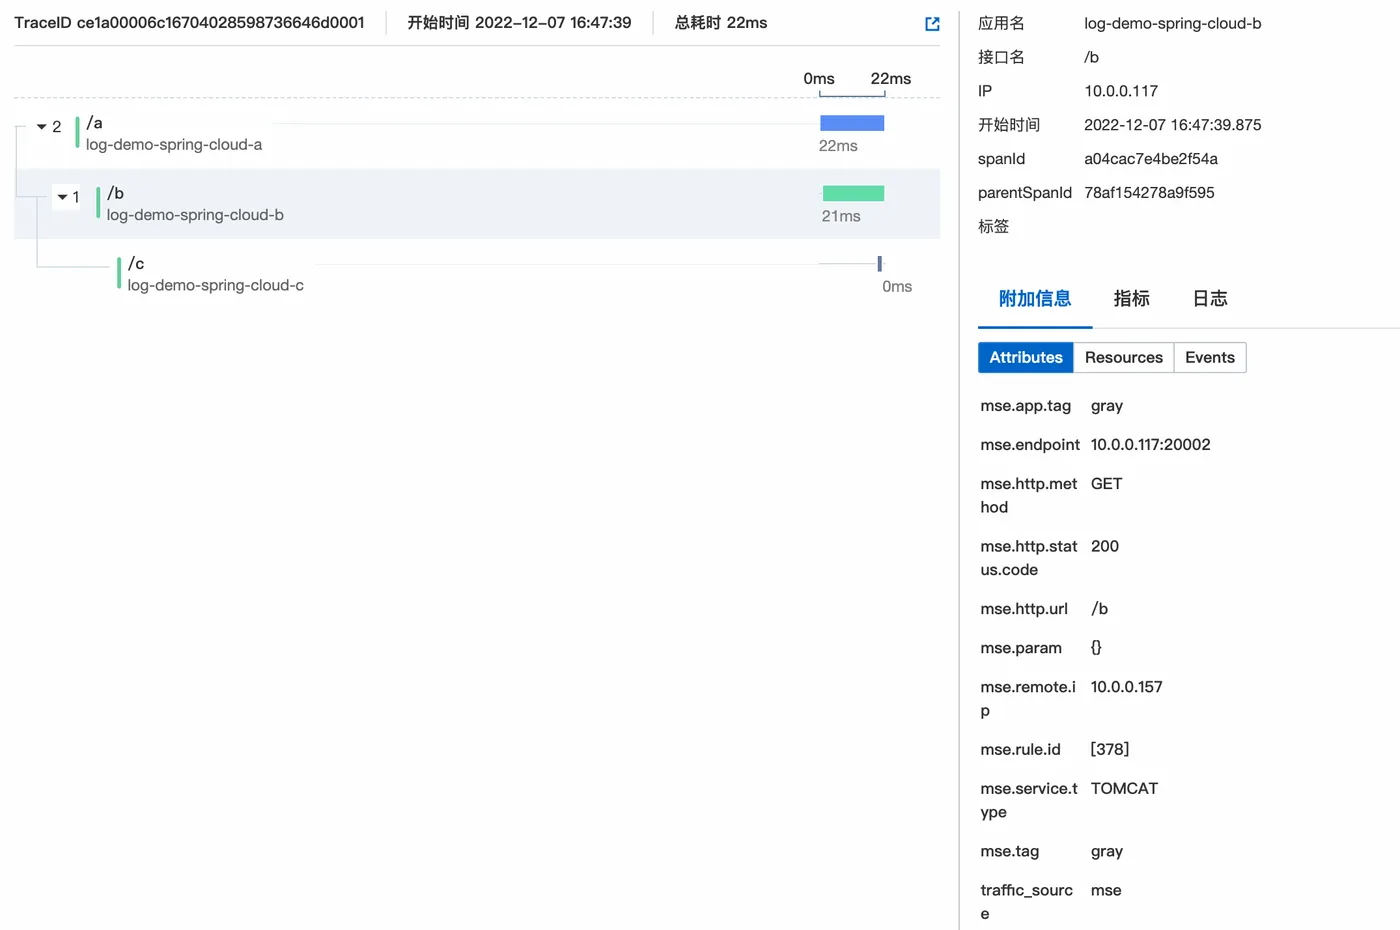The width and height of the screenshot is (1400, 930).
Task: Open the 附加信息 tab
Action: pyautogui.click(x=1035, y=298)
